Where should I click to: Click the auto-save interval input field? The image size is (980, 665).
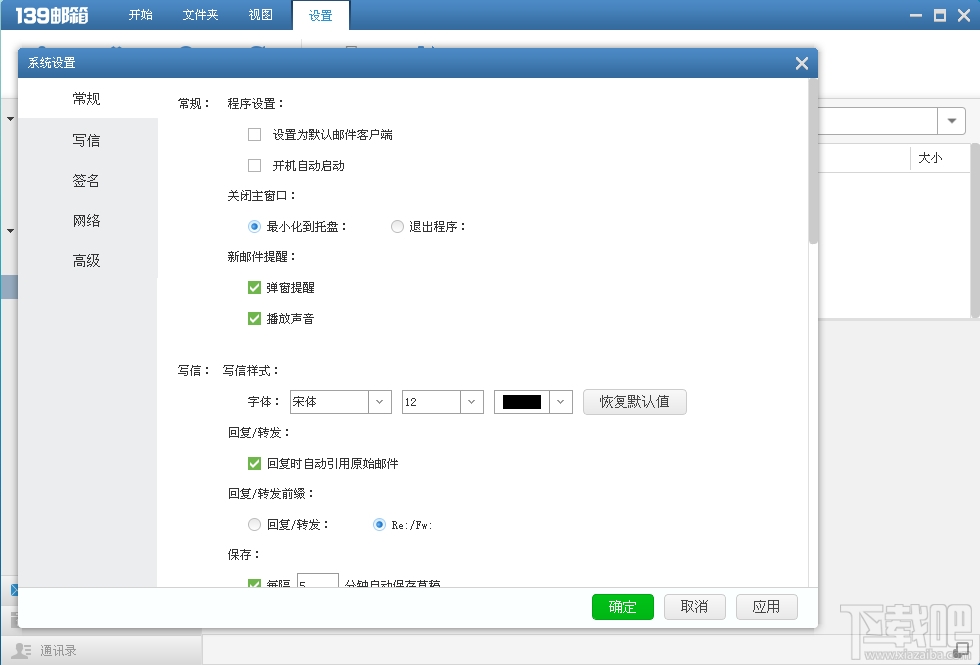[317, 580]
